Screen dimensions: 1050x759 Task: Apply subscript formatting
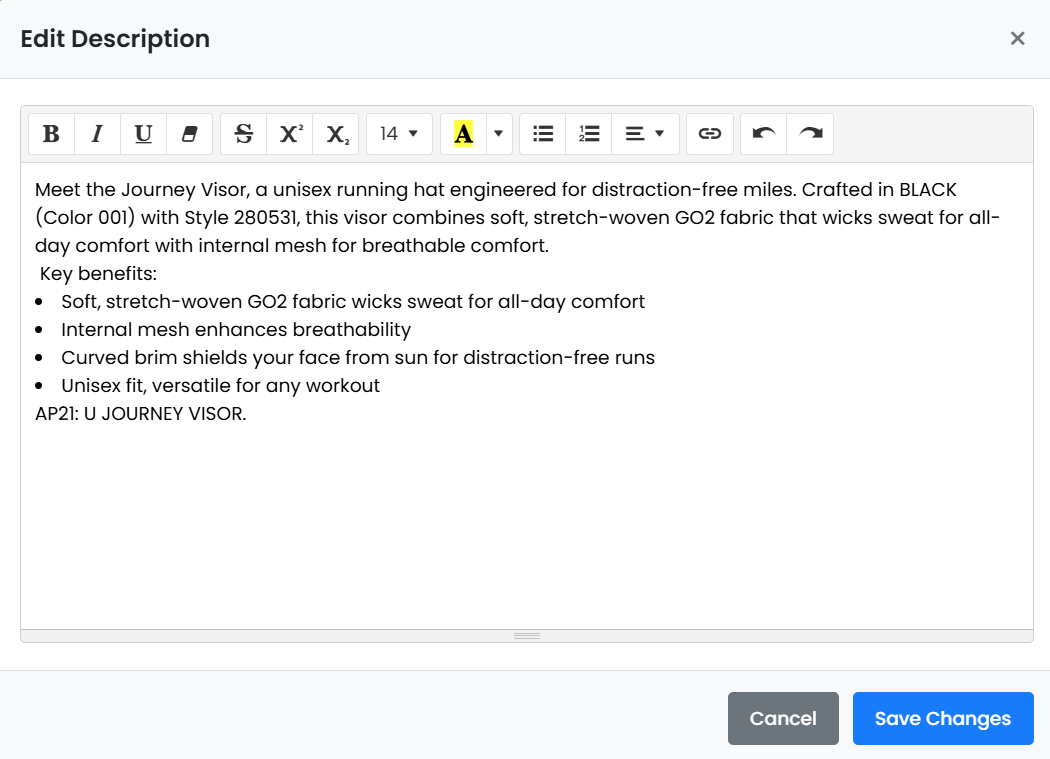coord(336,134)
